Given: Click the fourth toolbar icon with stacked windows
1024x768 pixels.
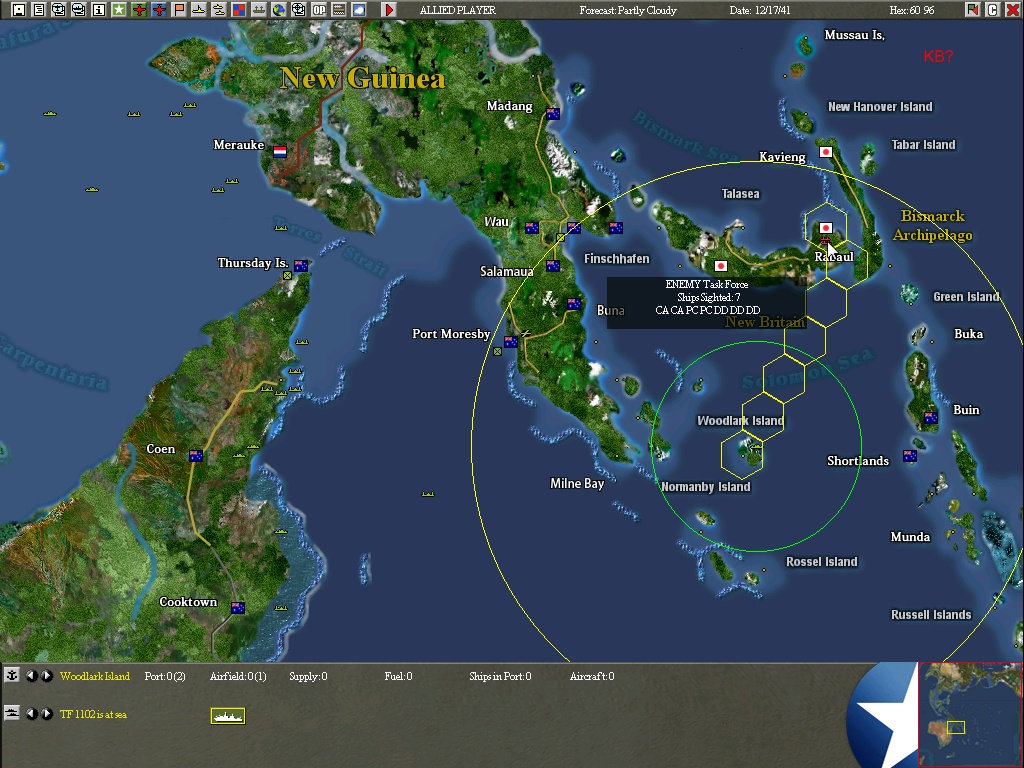Looking at the screenshot, I should 78,10.
